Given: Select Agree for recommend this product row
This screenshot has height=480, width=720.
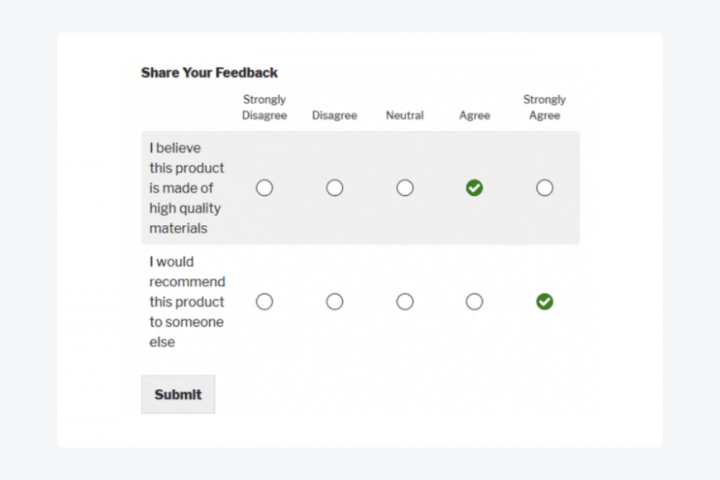Looking at the screenshot, I should click(x=474, y=302).
